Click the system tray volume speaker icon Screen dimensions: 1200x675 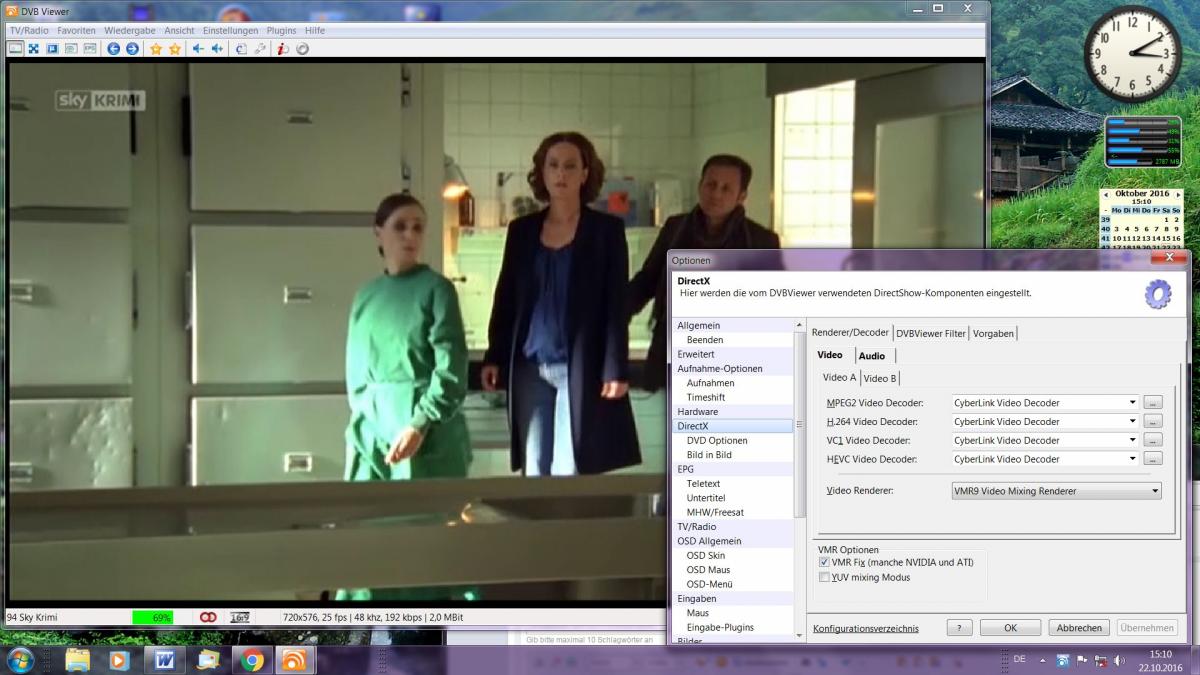click(1118, 660)
